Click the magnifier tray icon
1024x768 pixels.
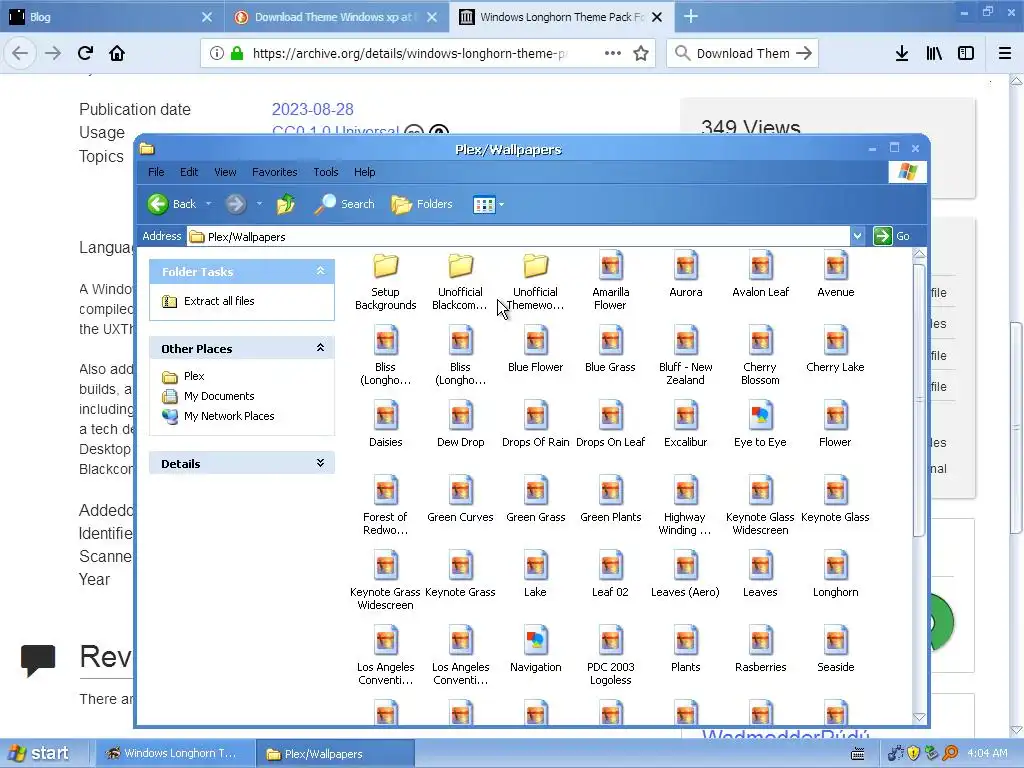[950, 753]
